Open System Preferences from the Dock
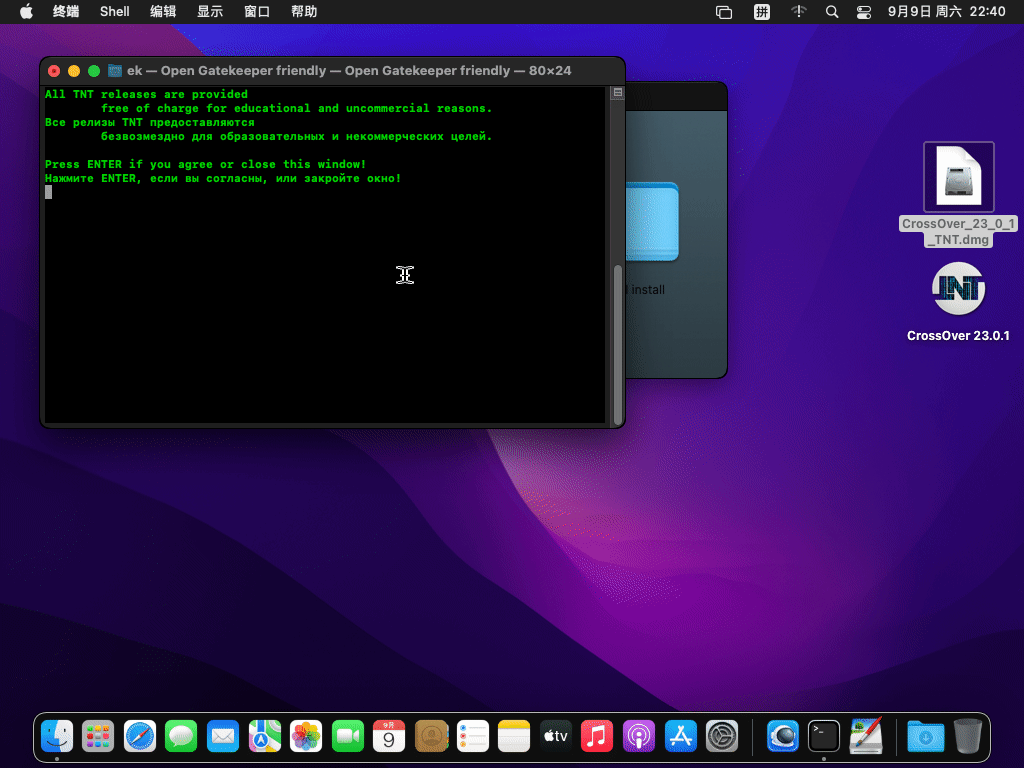The image size is (1024, 768). point(722,737)
